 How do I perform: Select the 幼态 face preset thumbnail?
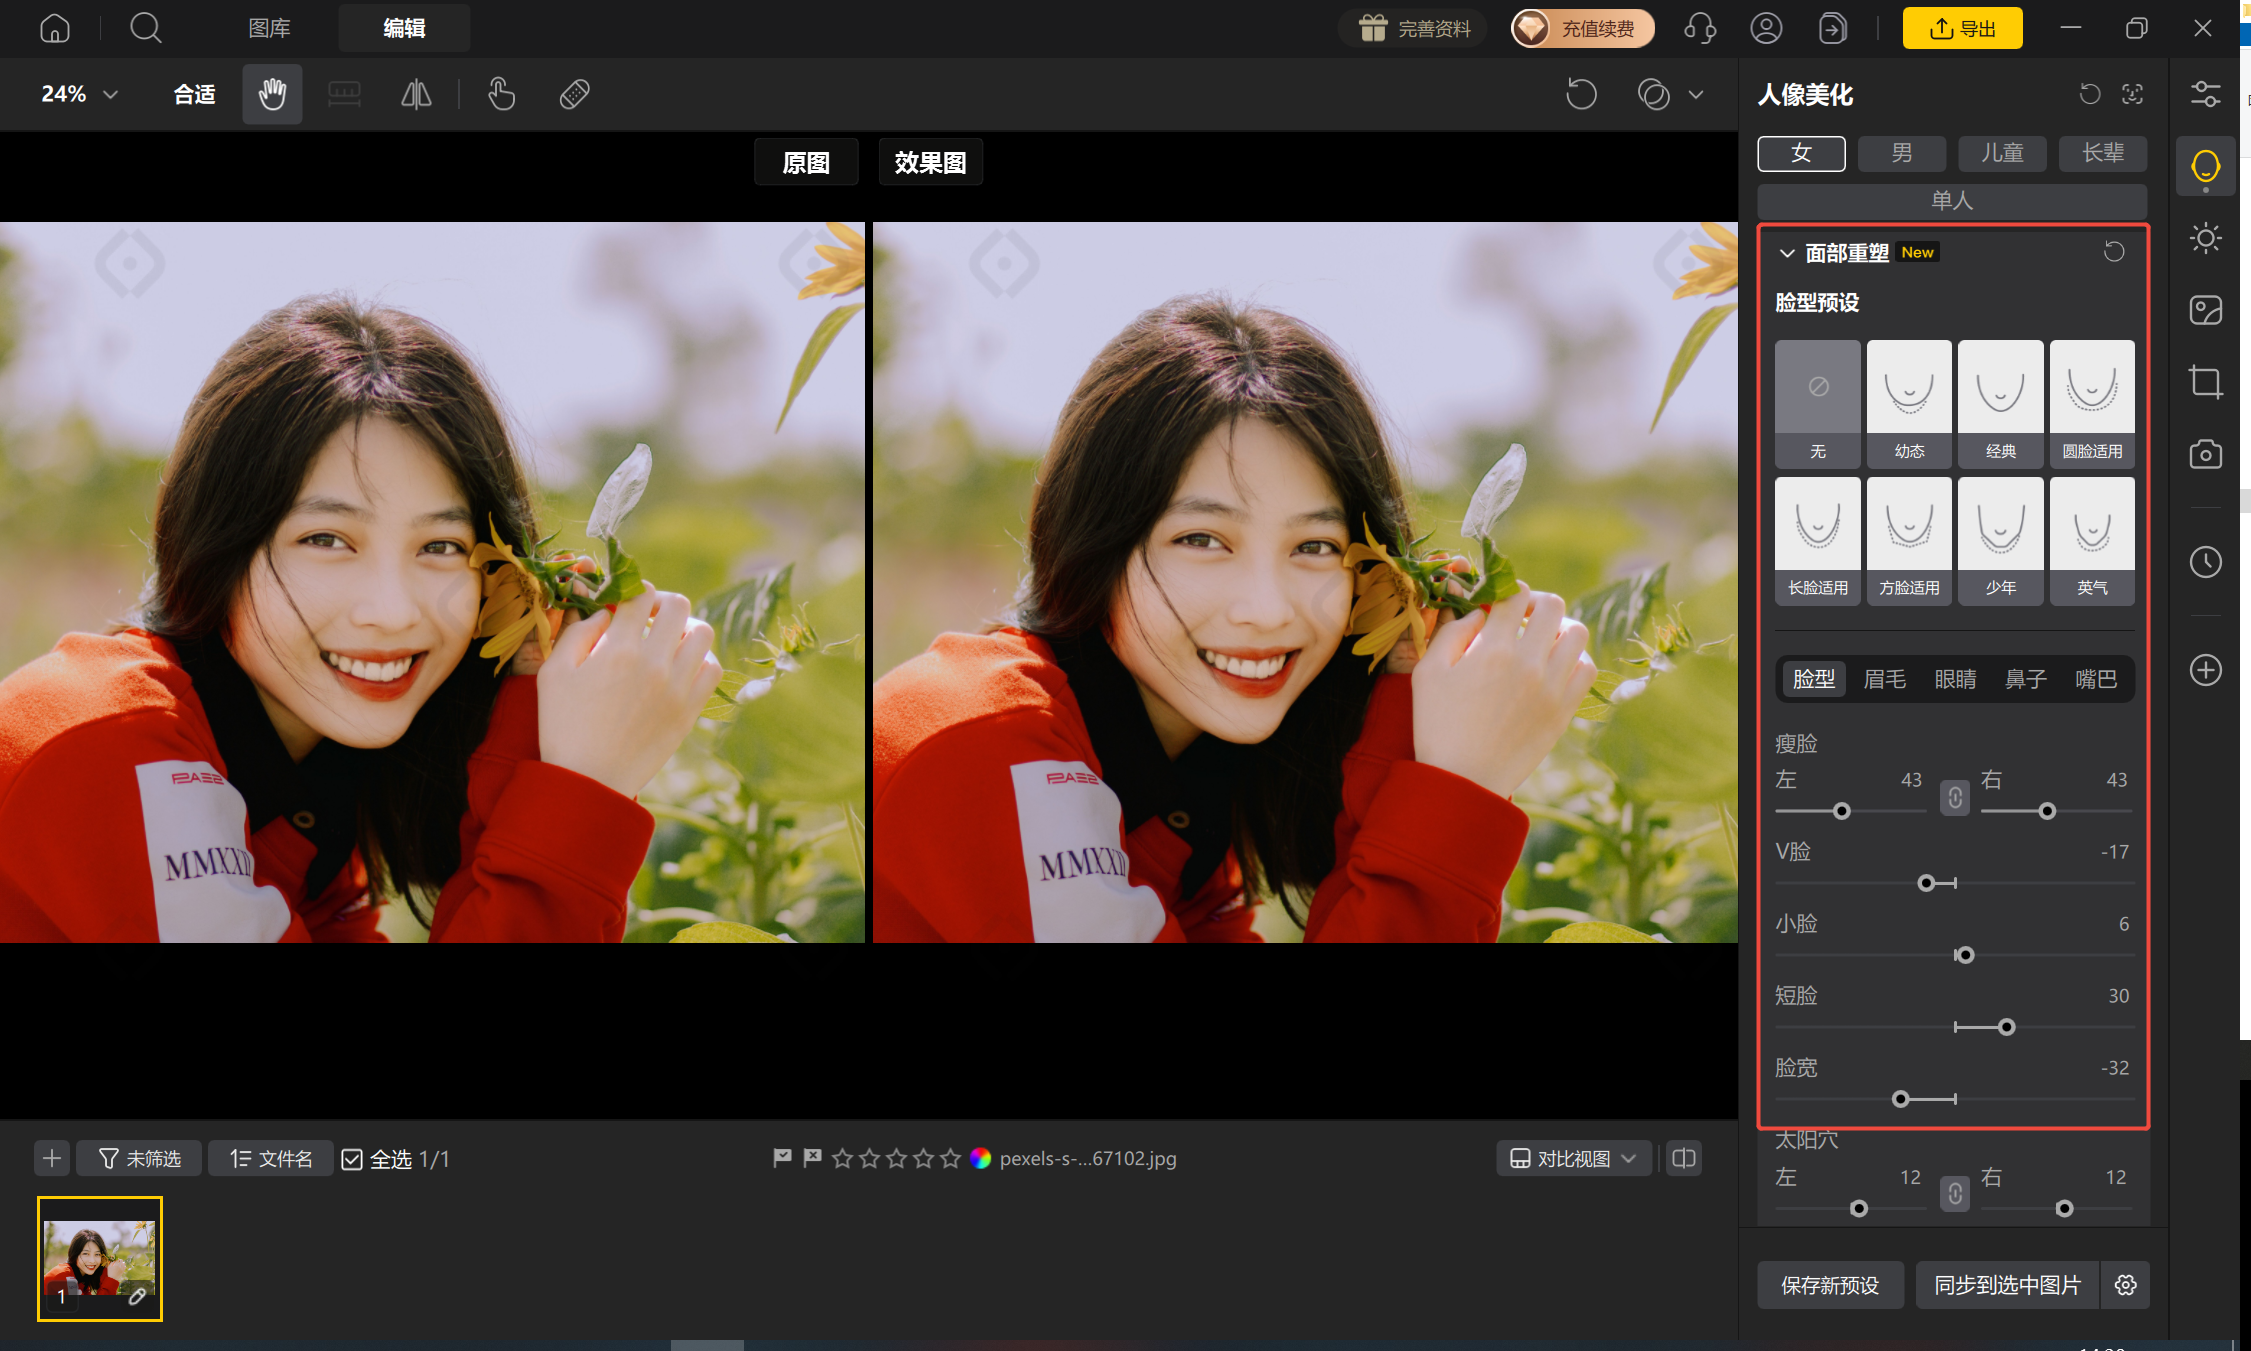[x=1909, y=404]
